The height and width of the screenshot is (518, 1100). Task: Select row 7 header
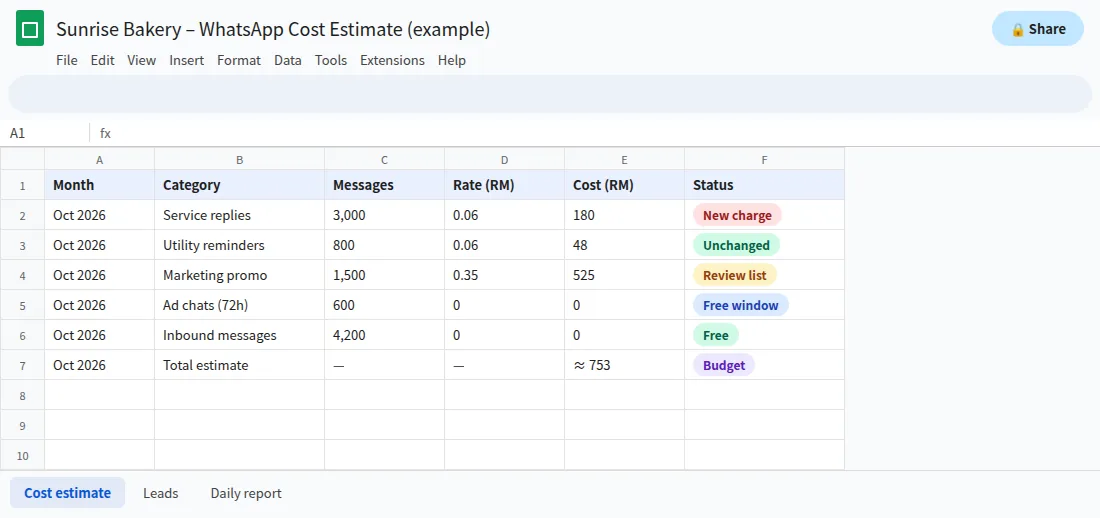coord(22,365)
